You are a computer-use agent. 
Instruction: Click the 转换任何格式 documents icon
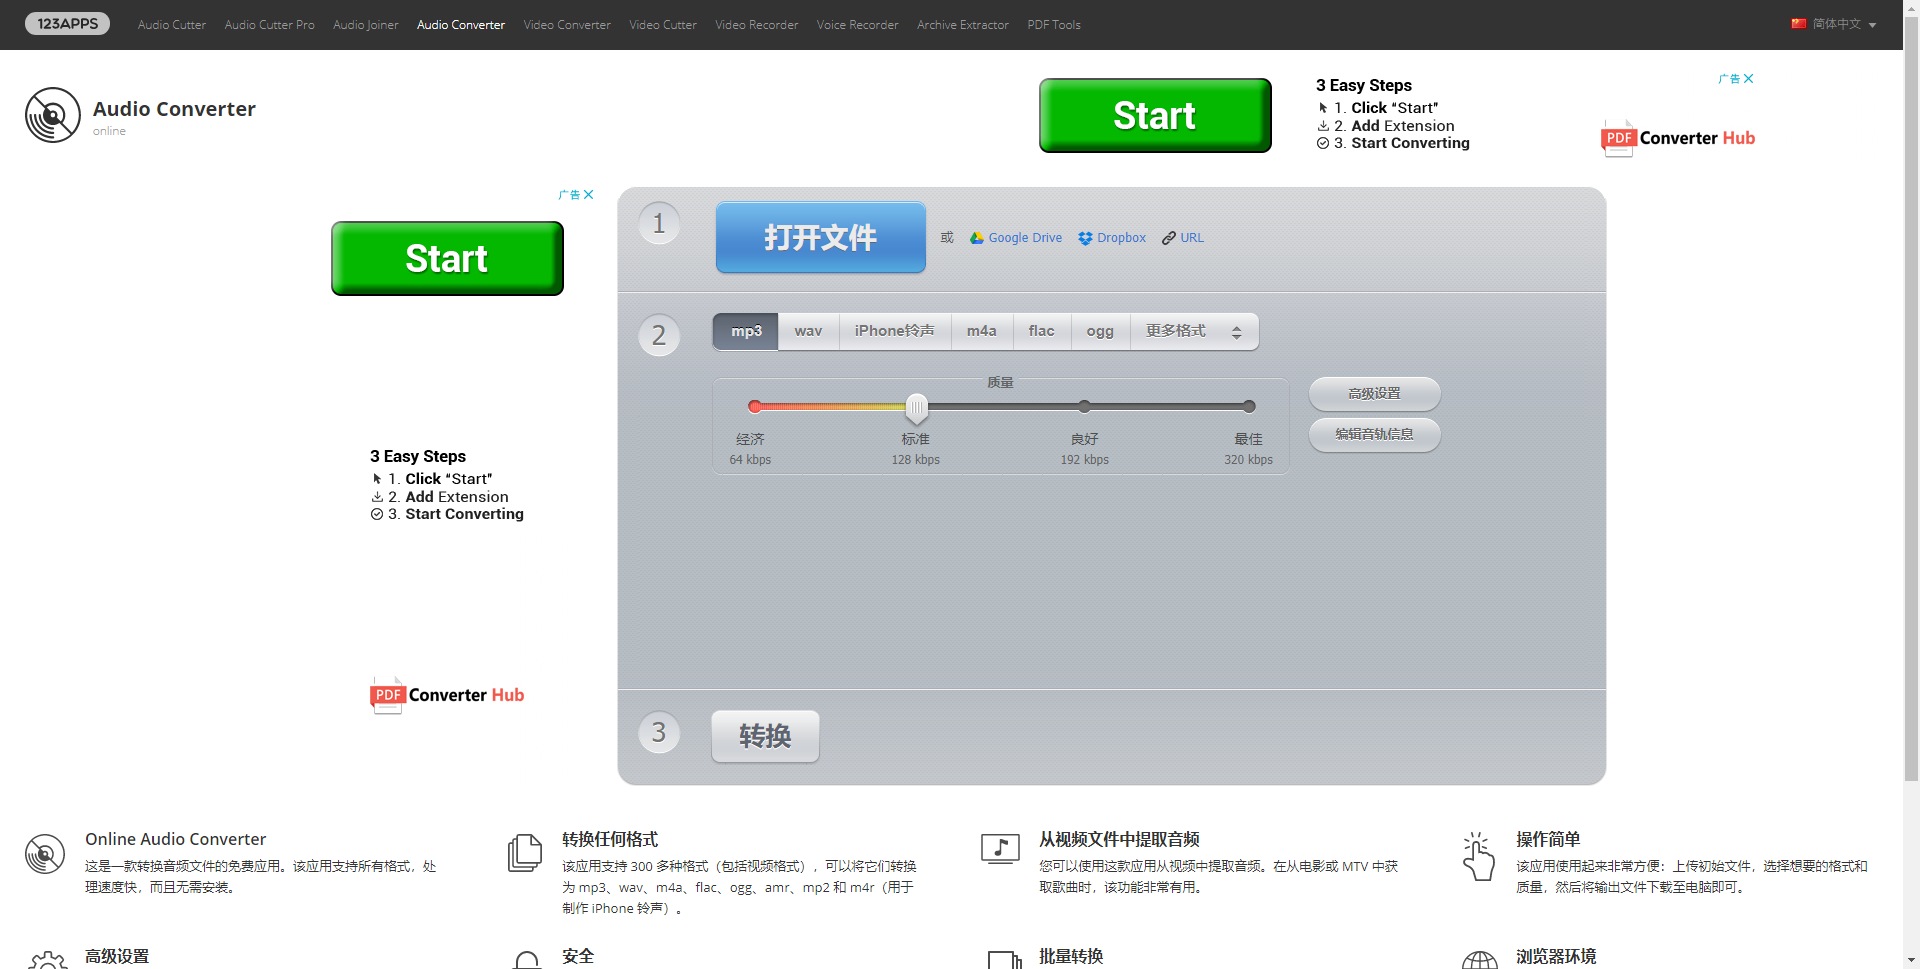(x=524, y=853)
